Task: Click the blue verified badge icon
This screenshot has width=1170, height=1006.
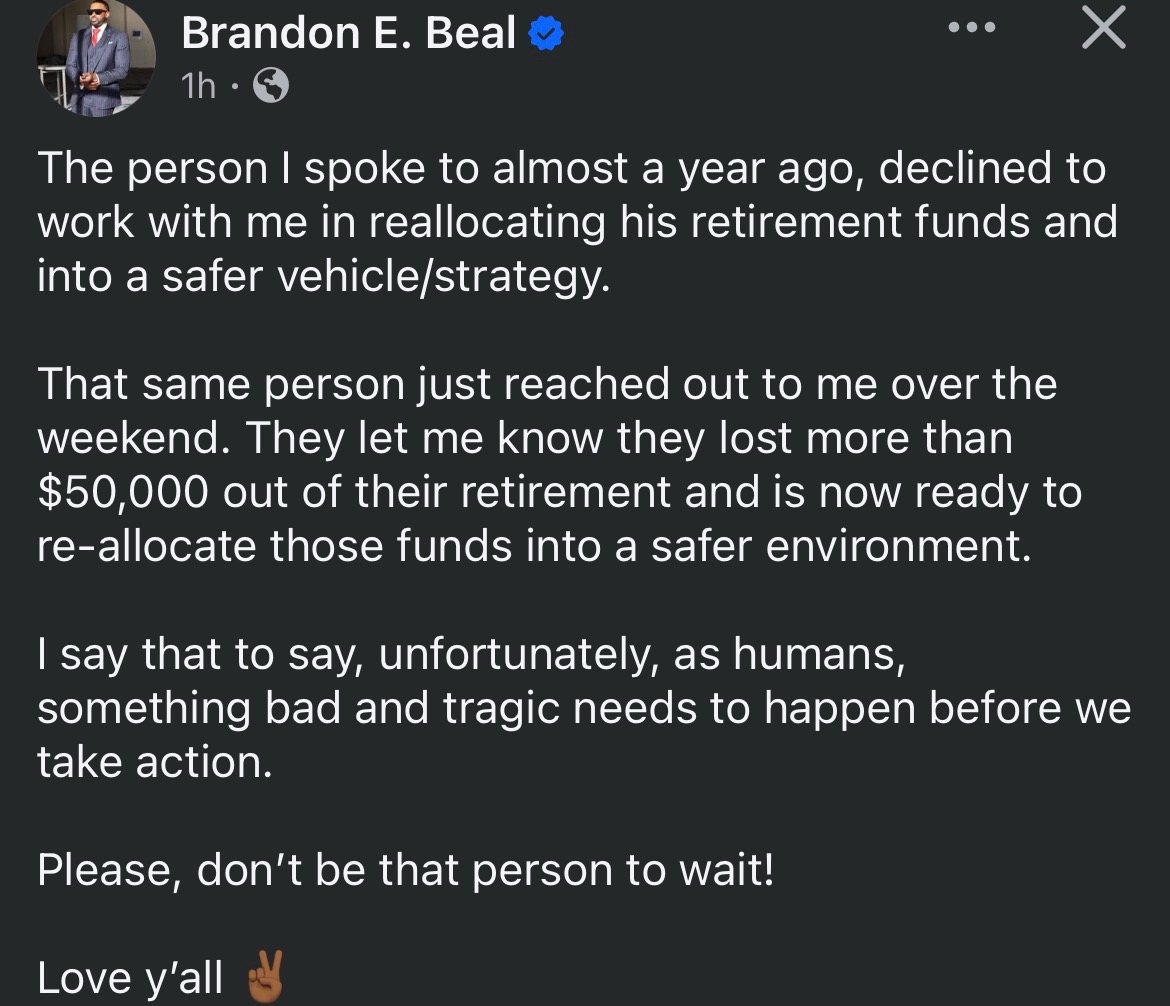Action: coord(546,34)
